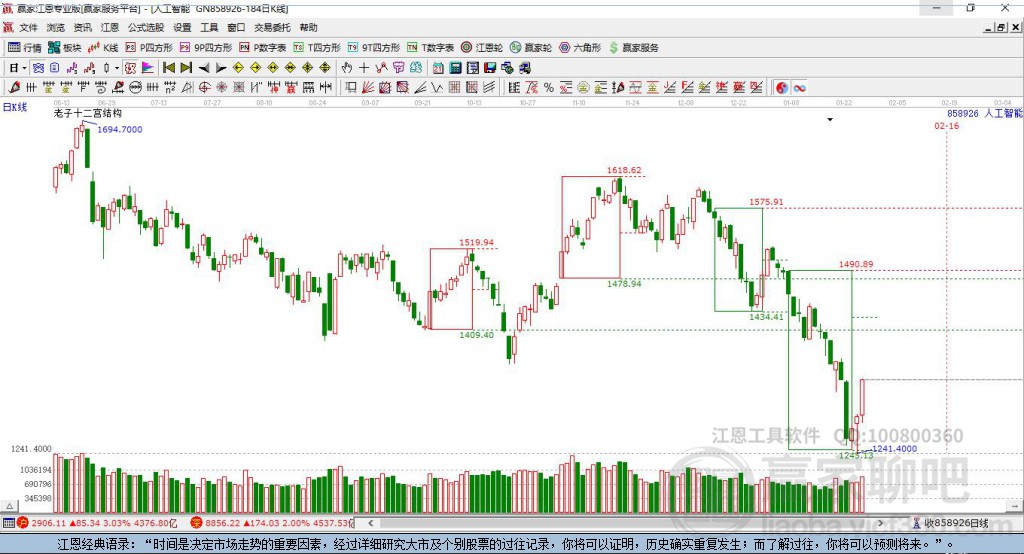Open the calendar date icon

coord(439,68)
